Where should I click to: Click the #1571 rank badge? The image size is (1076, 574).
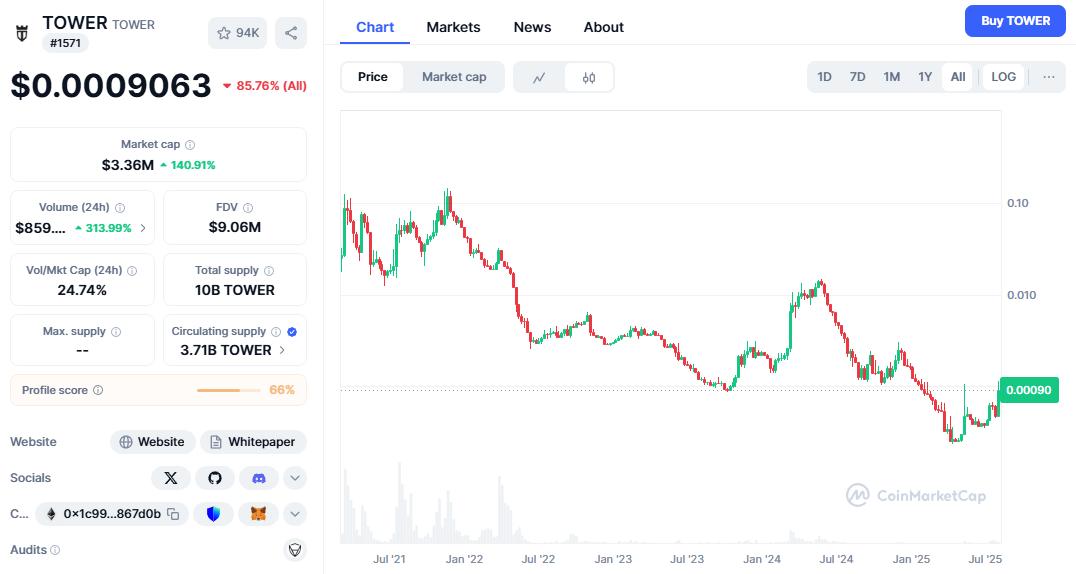click(x=65, y=43)
